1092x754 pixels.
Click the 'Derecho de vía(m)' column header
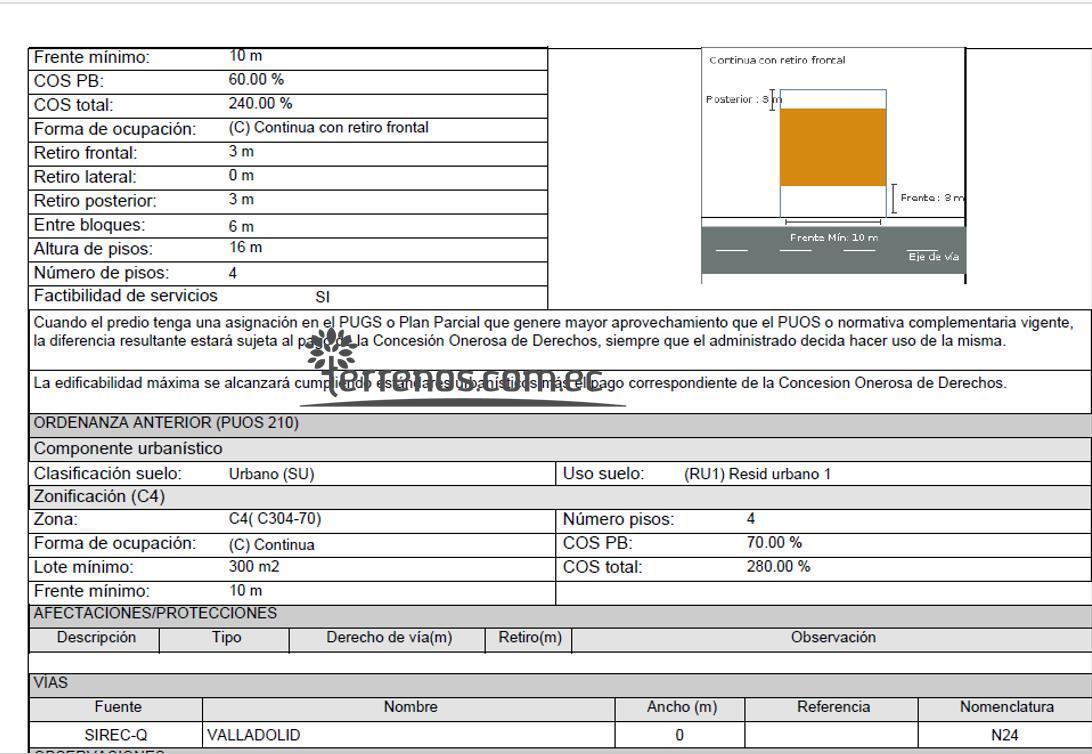click(389, 638)
